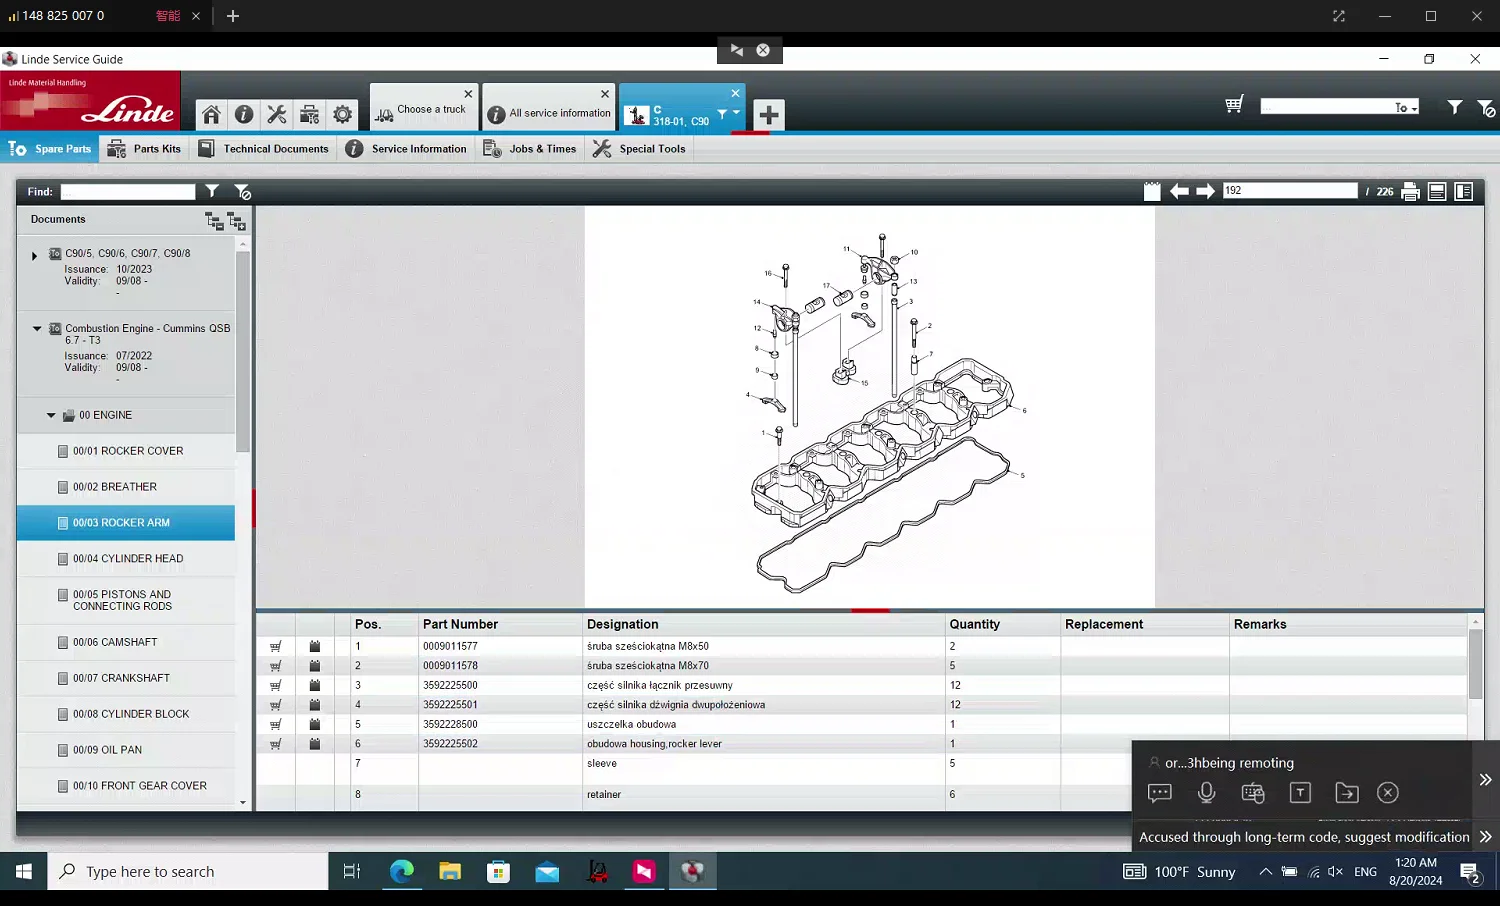Click the page number input field
Viewport: 1500px width, 906px height.
point(1288,191)
